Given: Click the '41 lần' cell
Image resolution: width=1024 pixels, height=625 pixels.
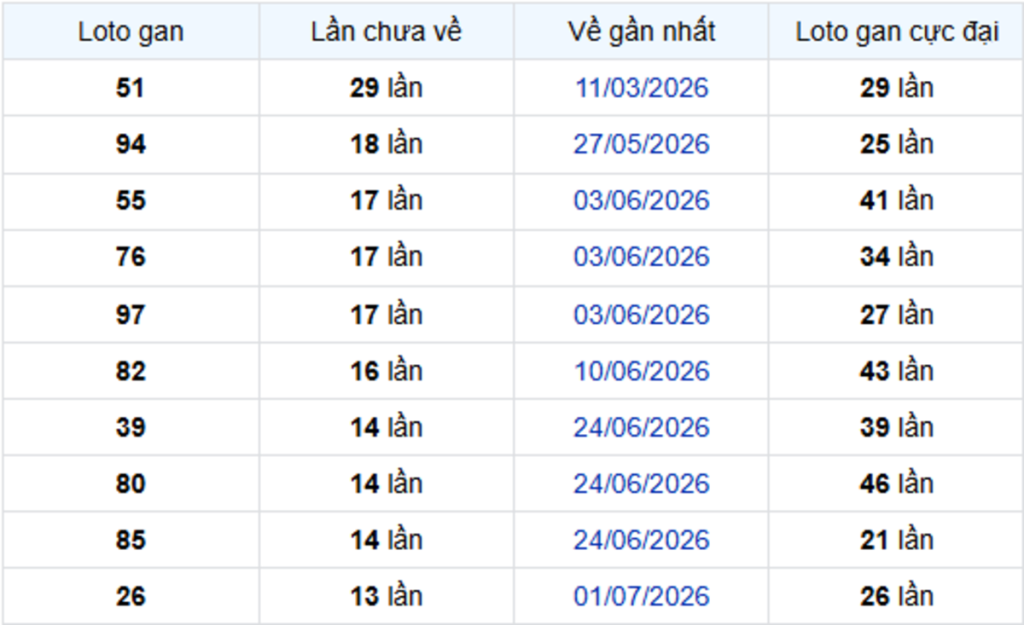Looking at the screenshot, I should coord(897,200).
